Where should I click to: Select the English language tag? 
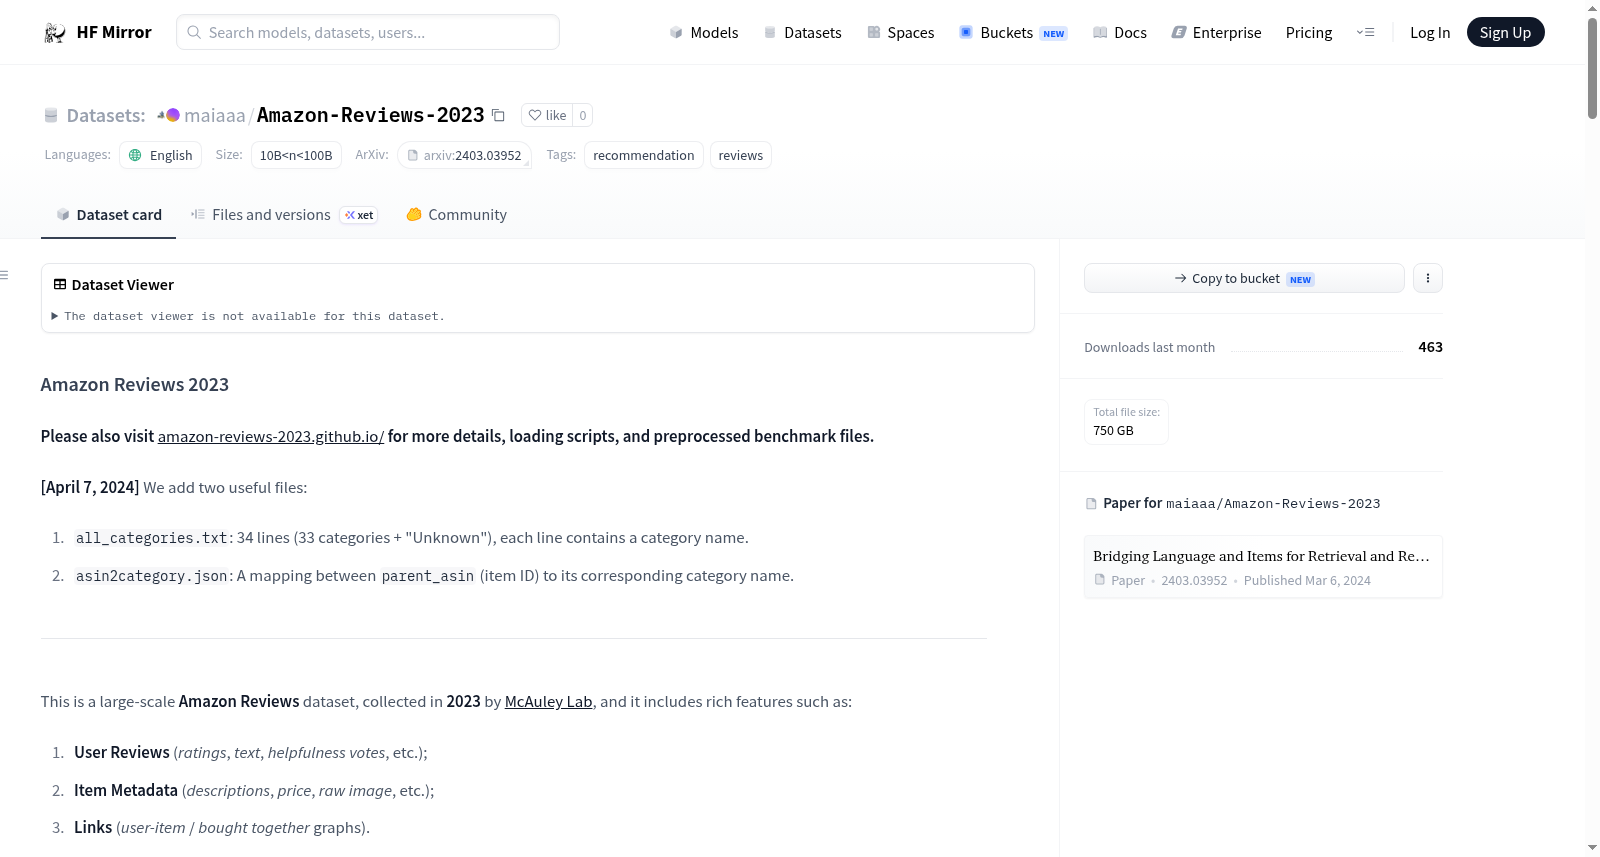tap(161, 155)
